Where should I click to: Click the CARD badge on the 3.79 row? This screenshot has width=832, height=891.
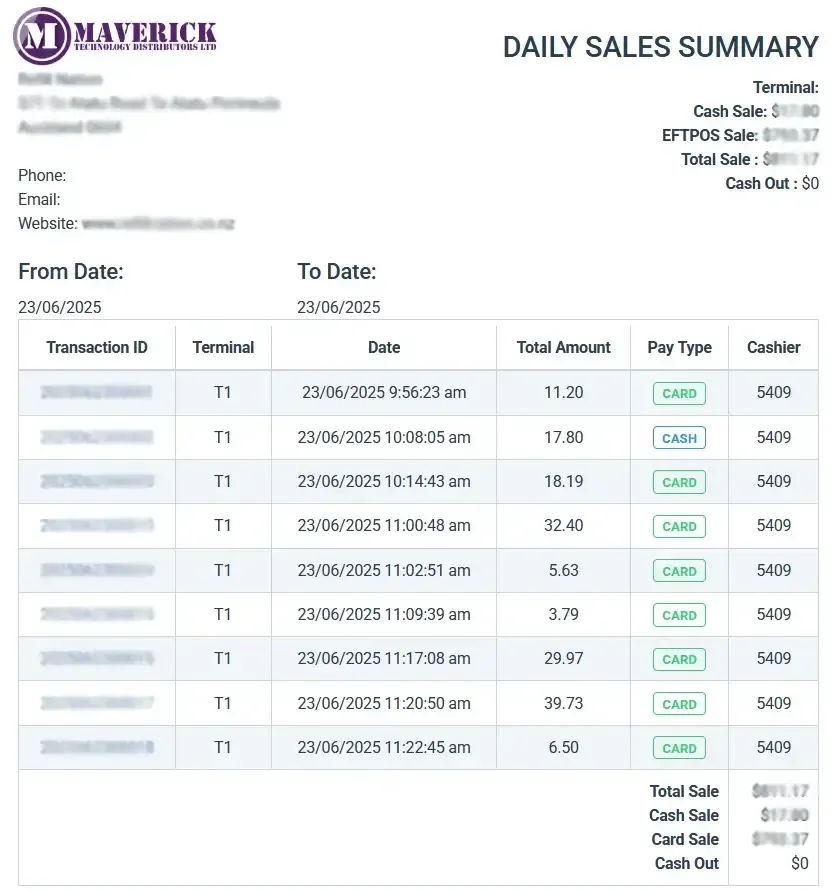click(x=679, y=615)
